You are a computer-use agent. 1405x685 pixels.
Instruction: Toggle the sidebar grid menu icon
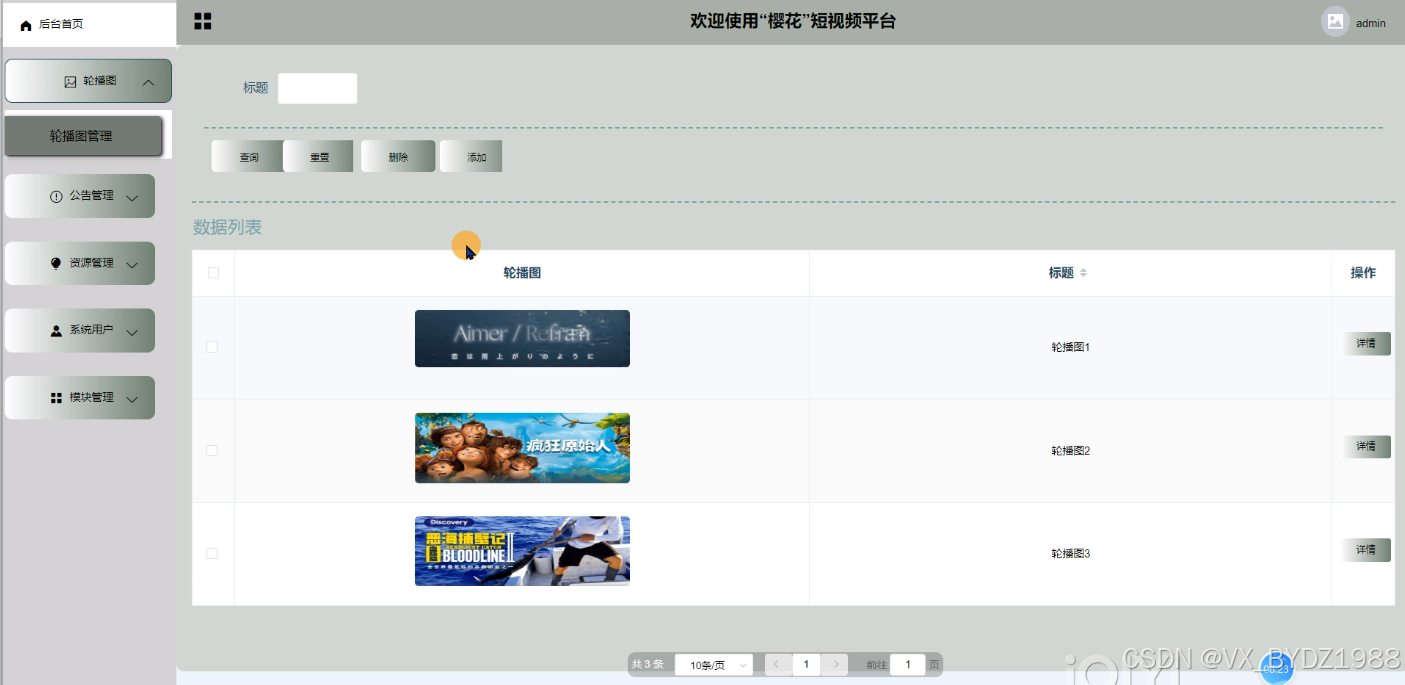pos(203,22)
